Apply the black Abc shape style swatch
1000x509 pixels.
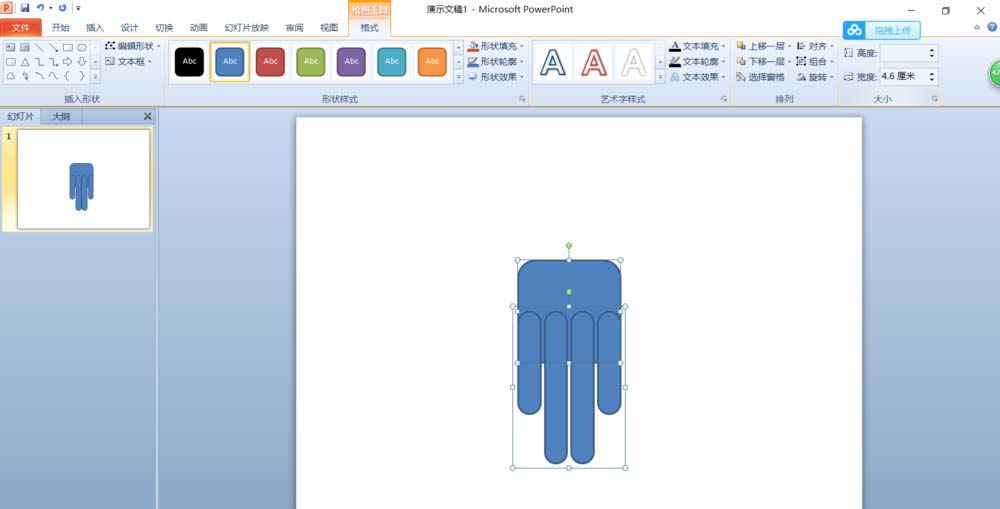tap(189, 62)
